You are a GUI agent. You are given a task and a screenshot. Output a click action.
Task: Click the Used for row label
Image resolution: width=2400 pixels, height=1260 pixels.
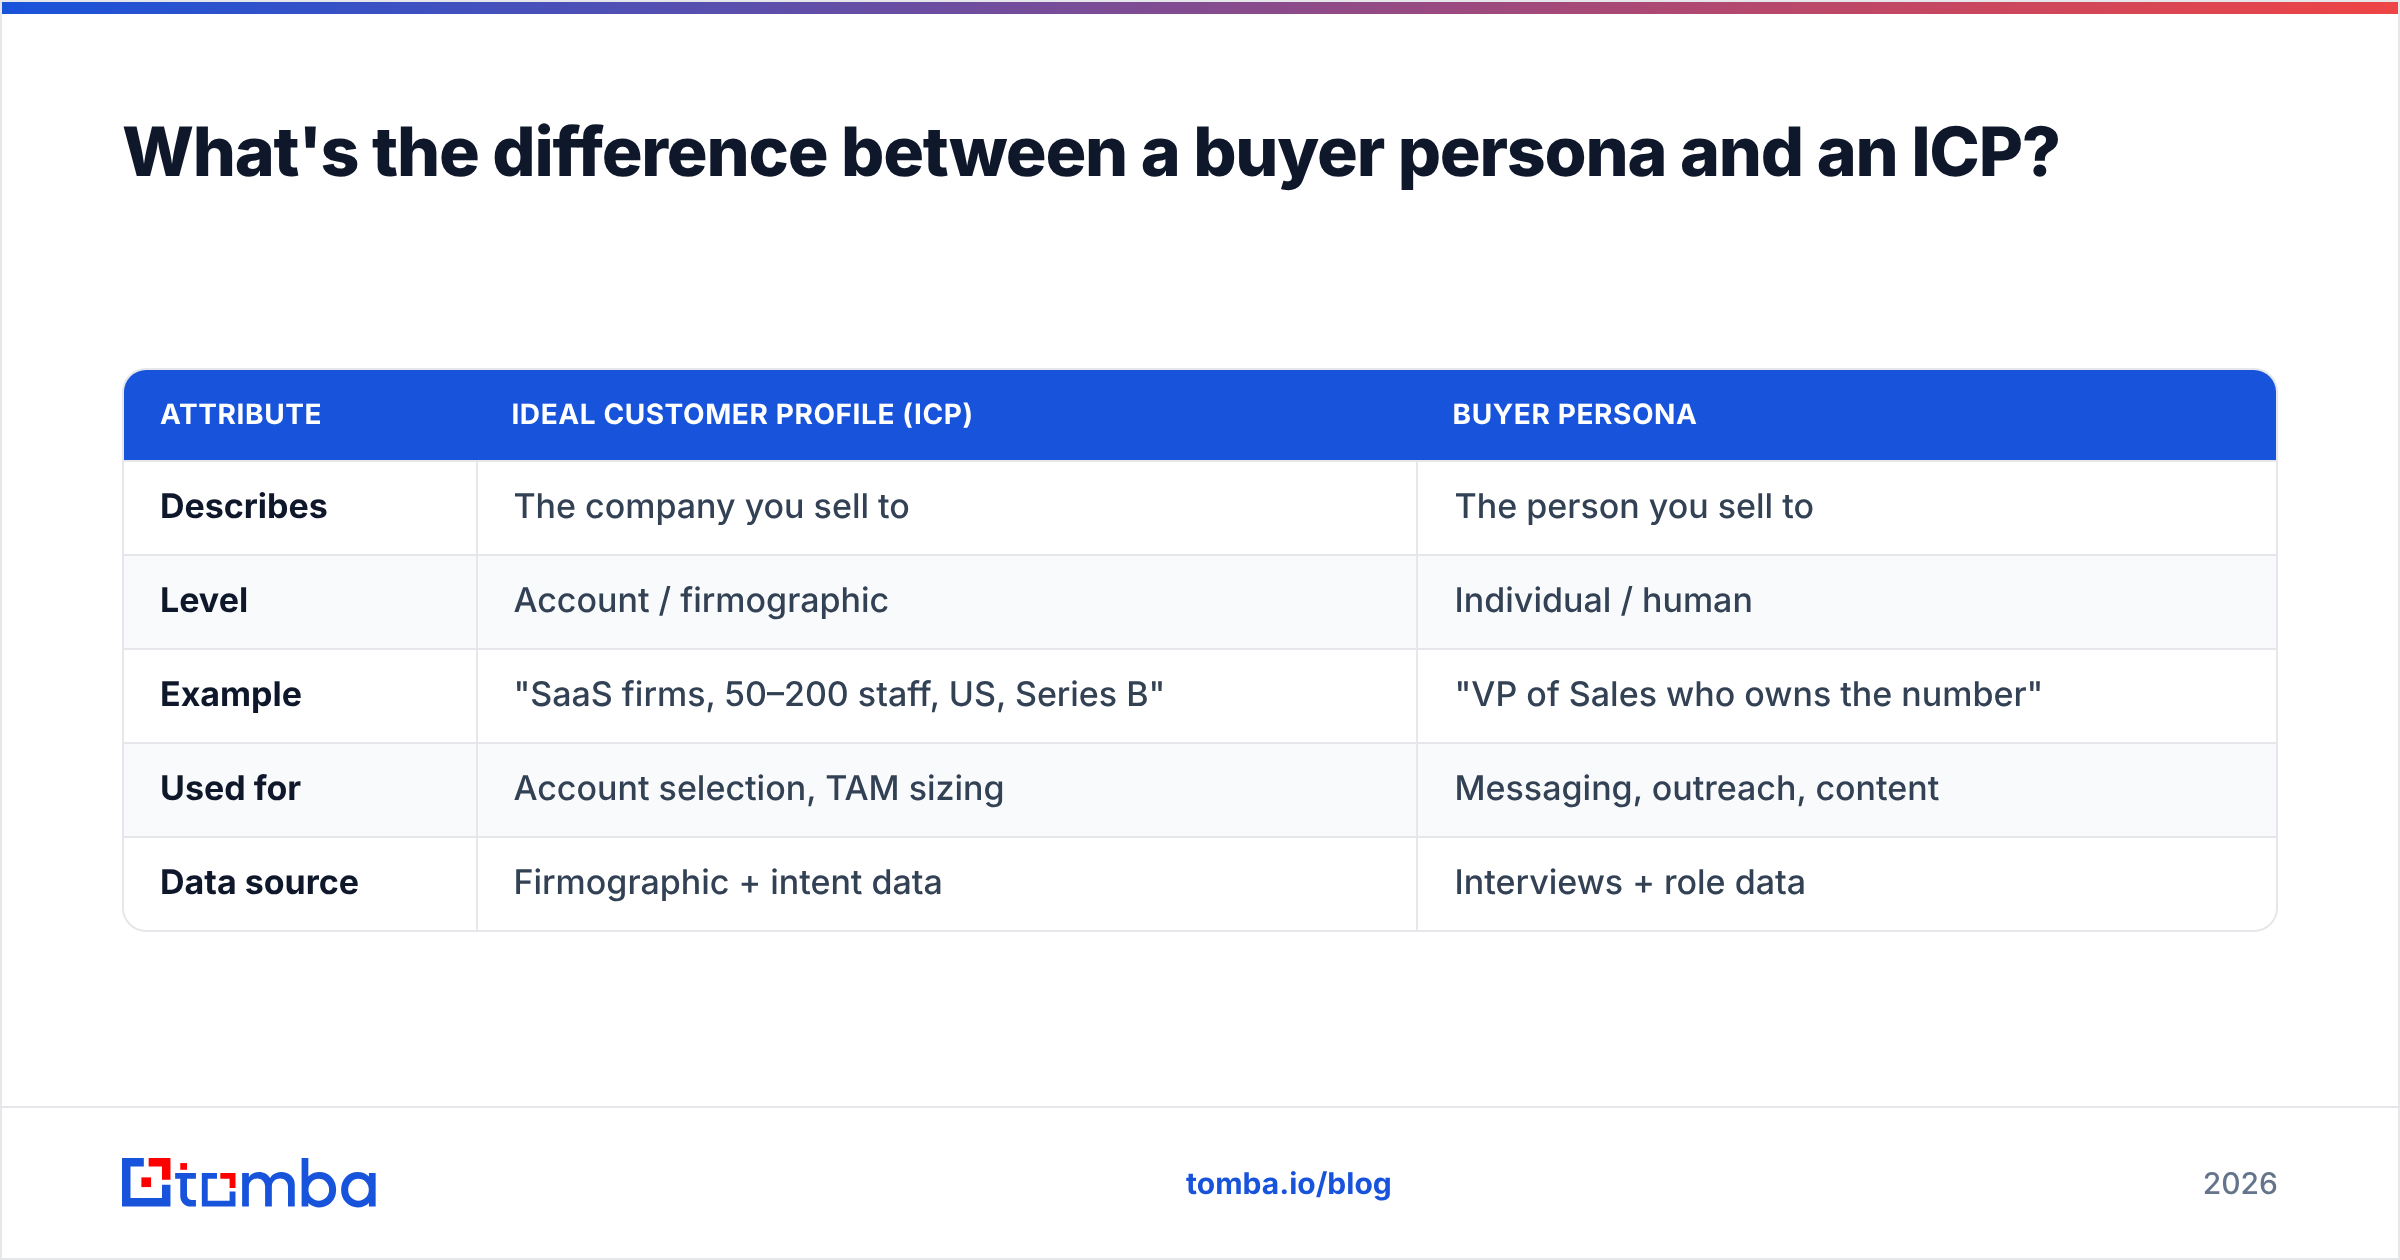231,788
